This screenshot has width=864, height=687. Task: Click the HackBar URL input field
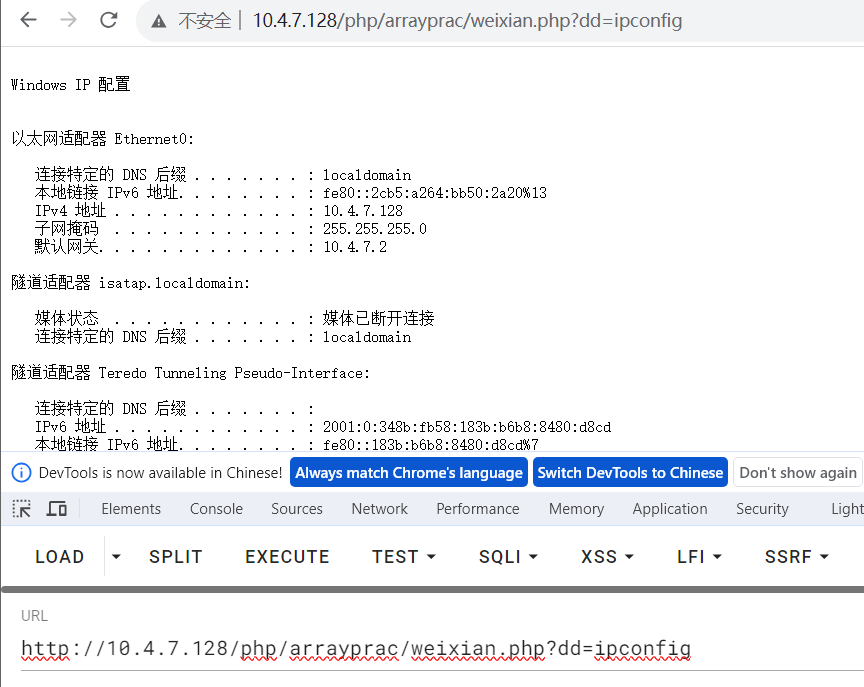coord(442,649)
